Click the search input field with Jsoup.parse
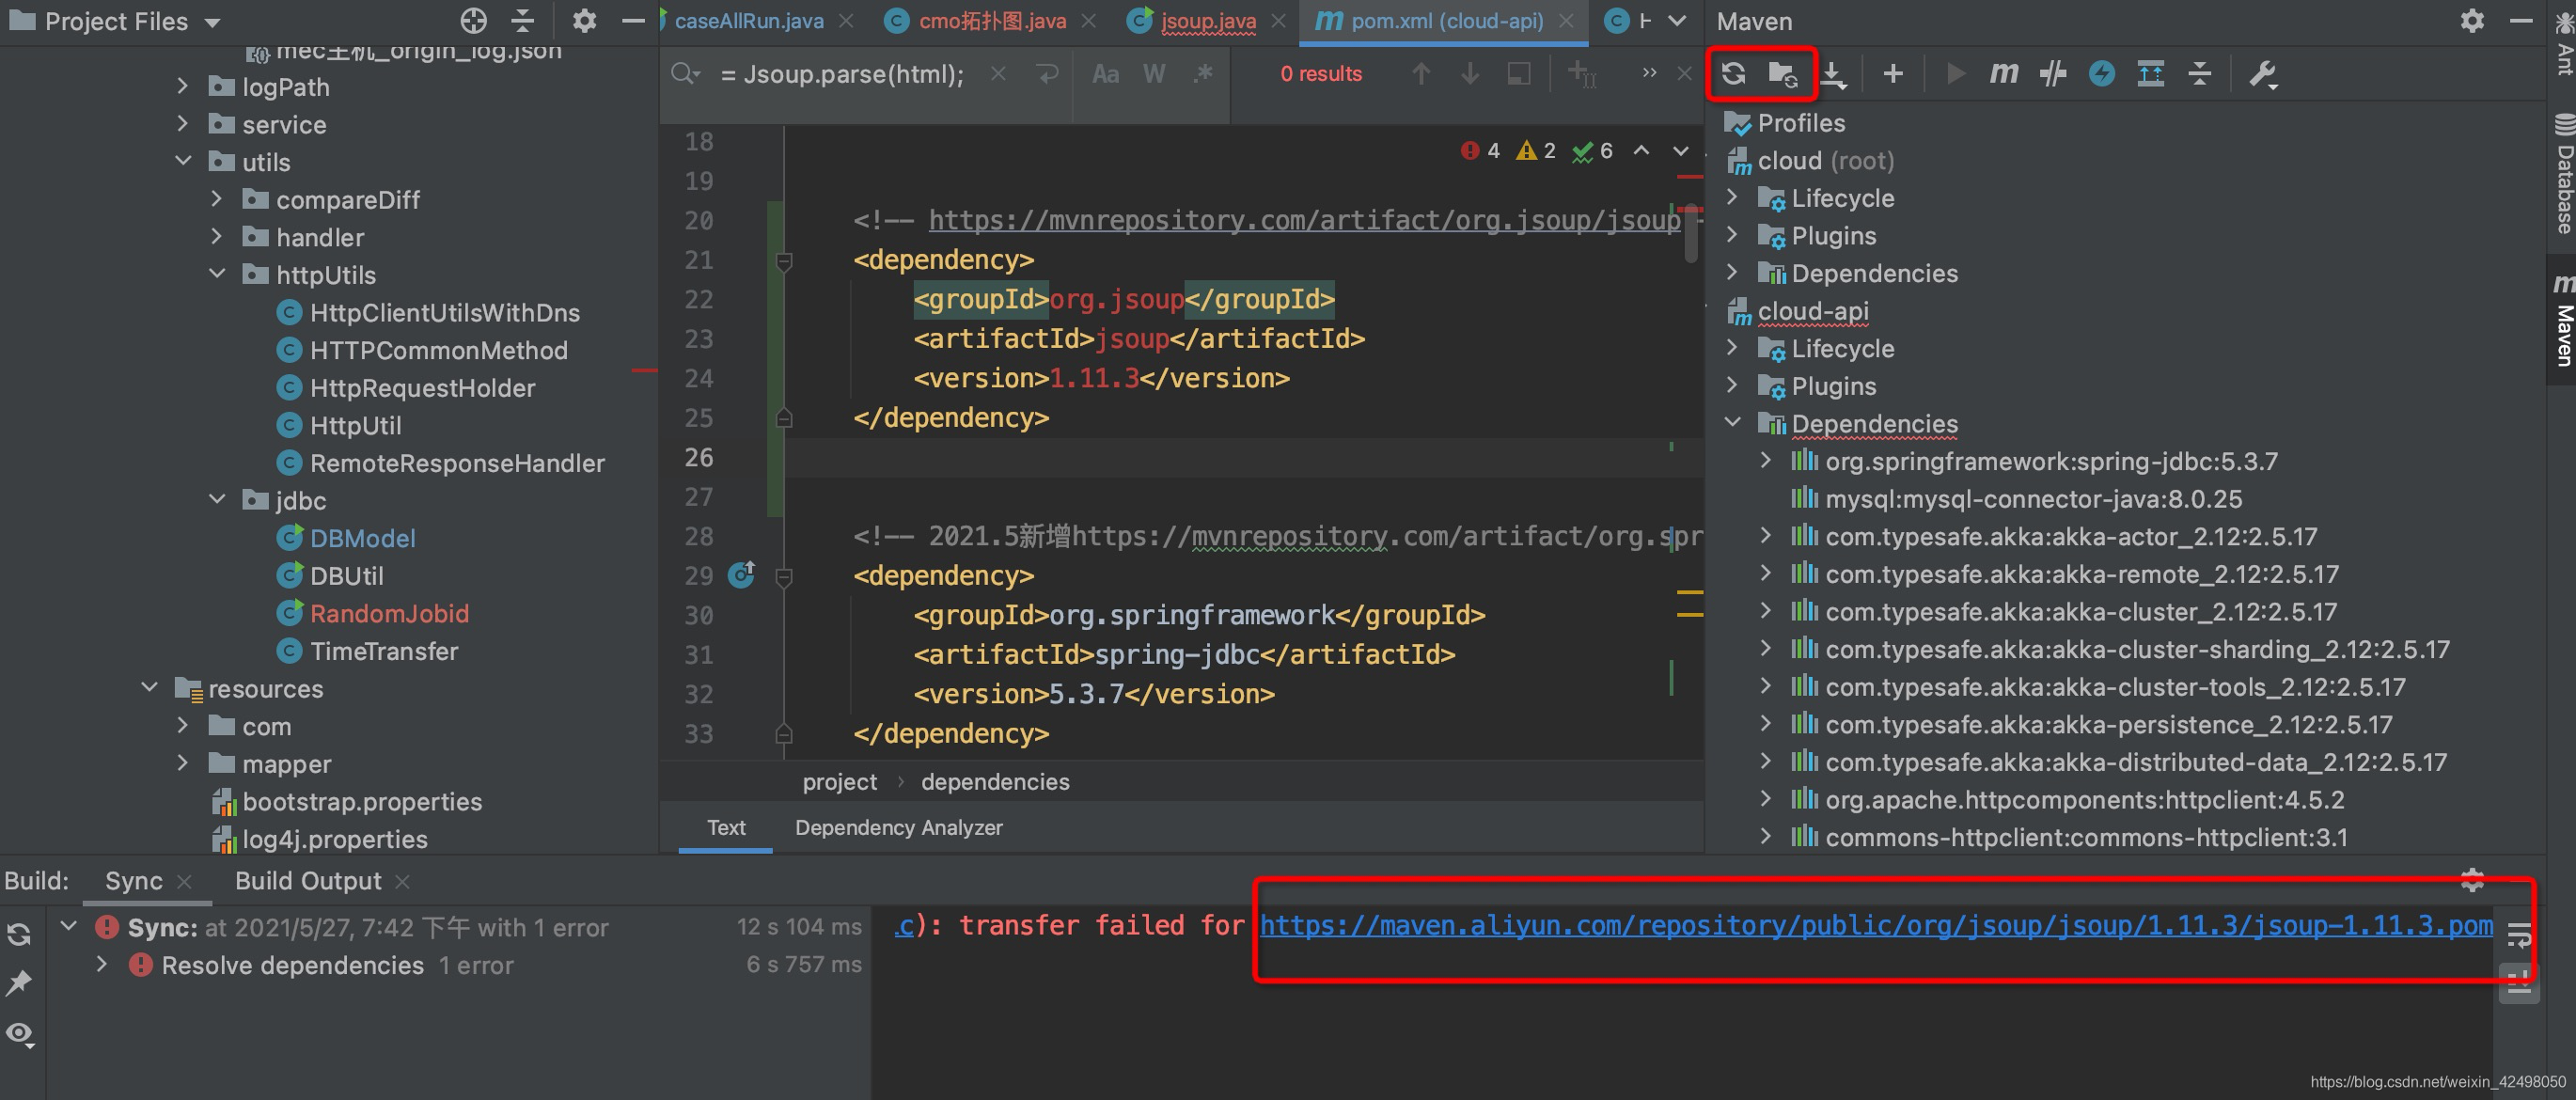The width and height of the screenshot is (2576, 1100). coord(842,74)
